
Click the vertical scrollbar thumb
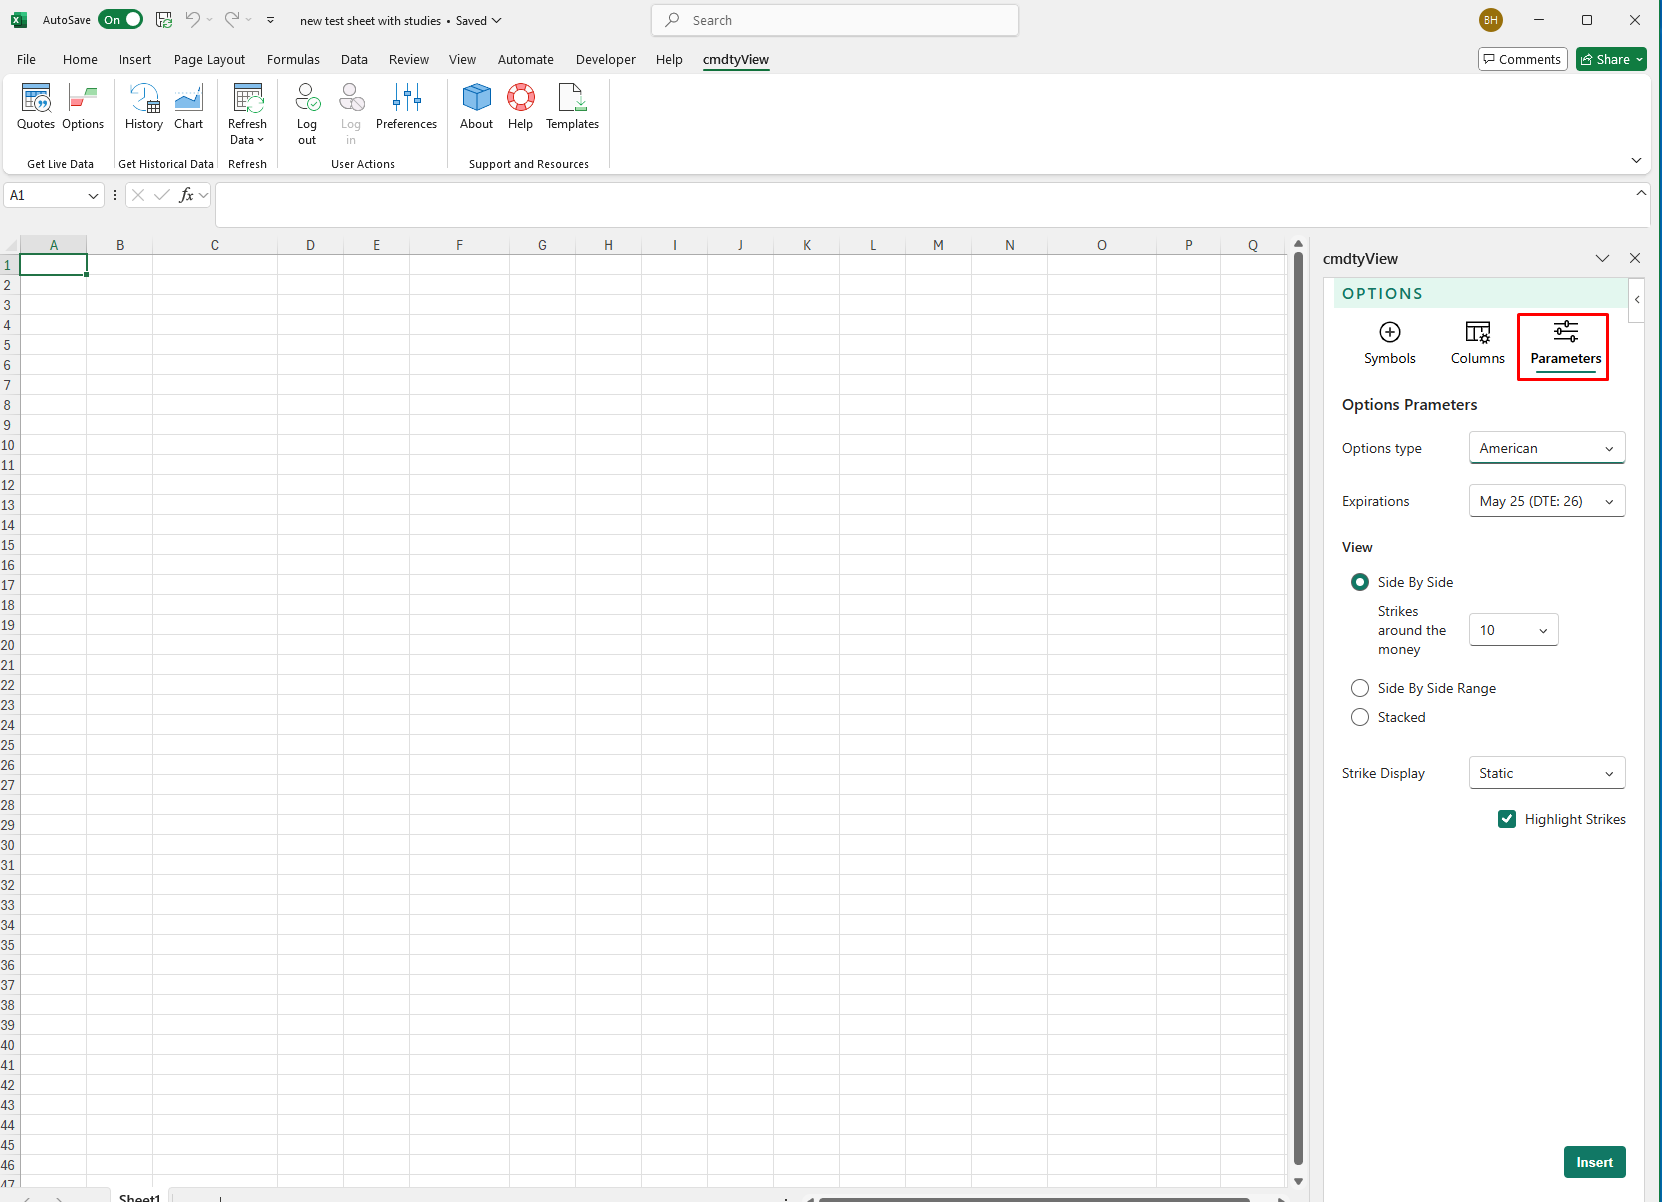tap(1298, 708)
